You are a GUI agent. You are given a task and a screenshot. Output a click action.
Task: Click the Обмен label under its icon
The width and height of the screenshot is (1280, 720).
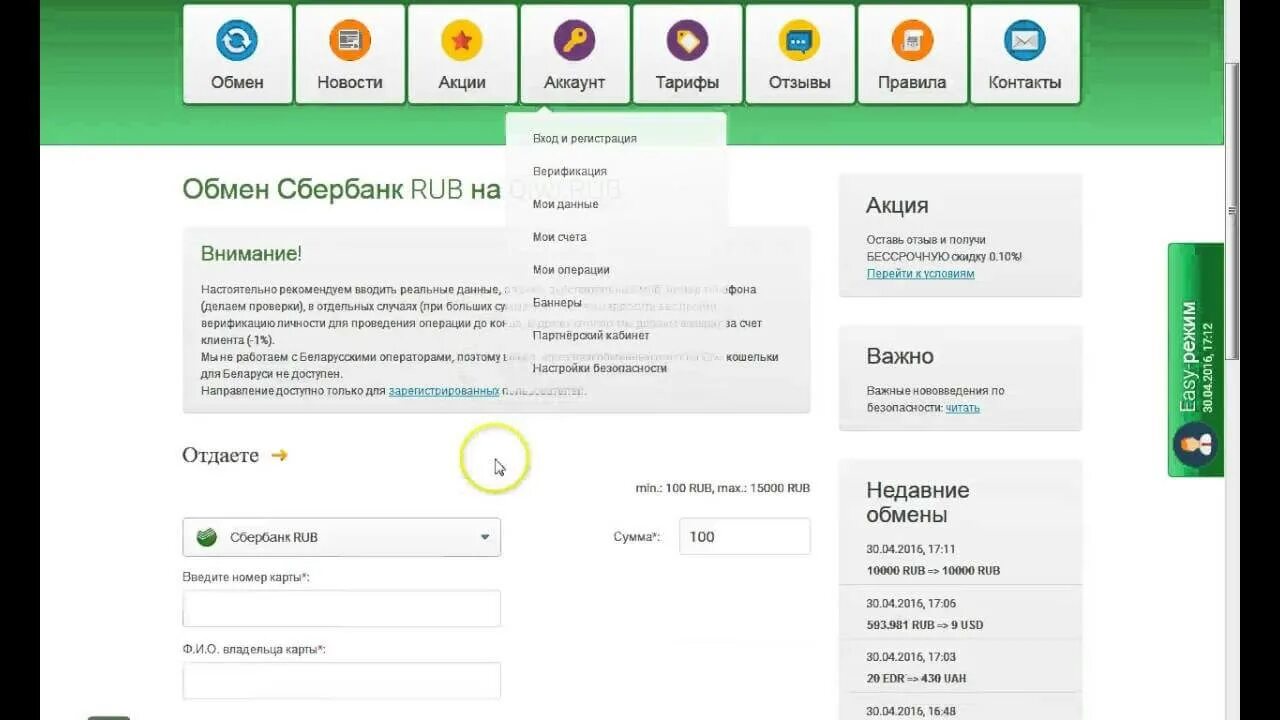tap(237, 82)
